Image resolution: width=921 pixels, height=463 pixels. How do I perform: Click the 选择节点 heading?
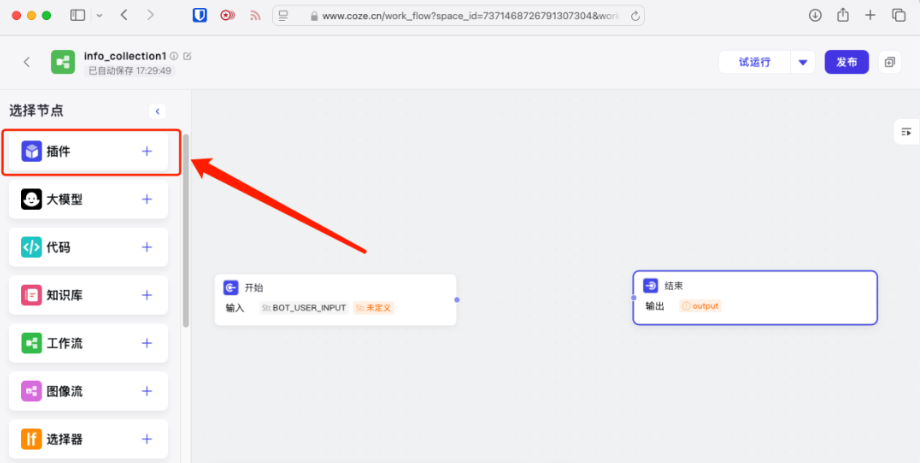point(36,110)
